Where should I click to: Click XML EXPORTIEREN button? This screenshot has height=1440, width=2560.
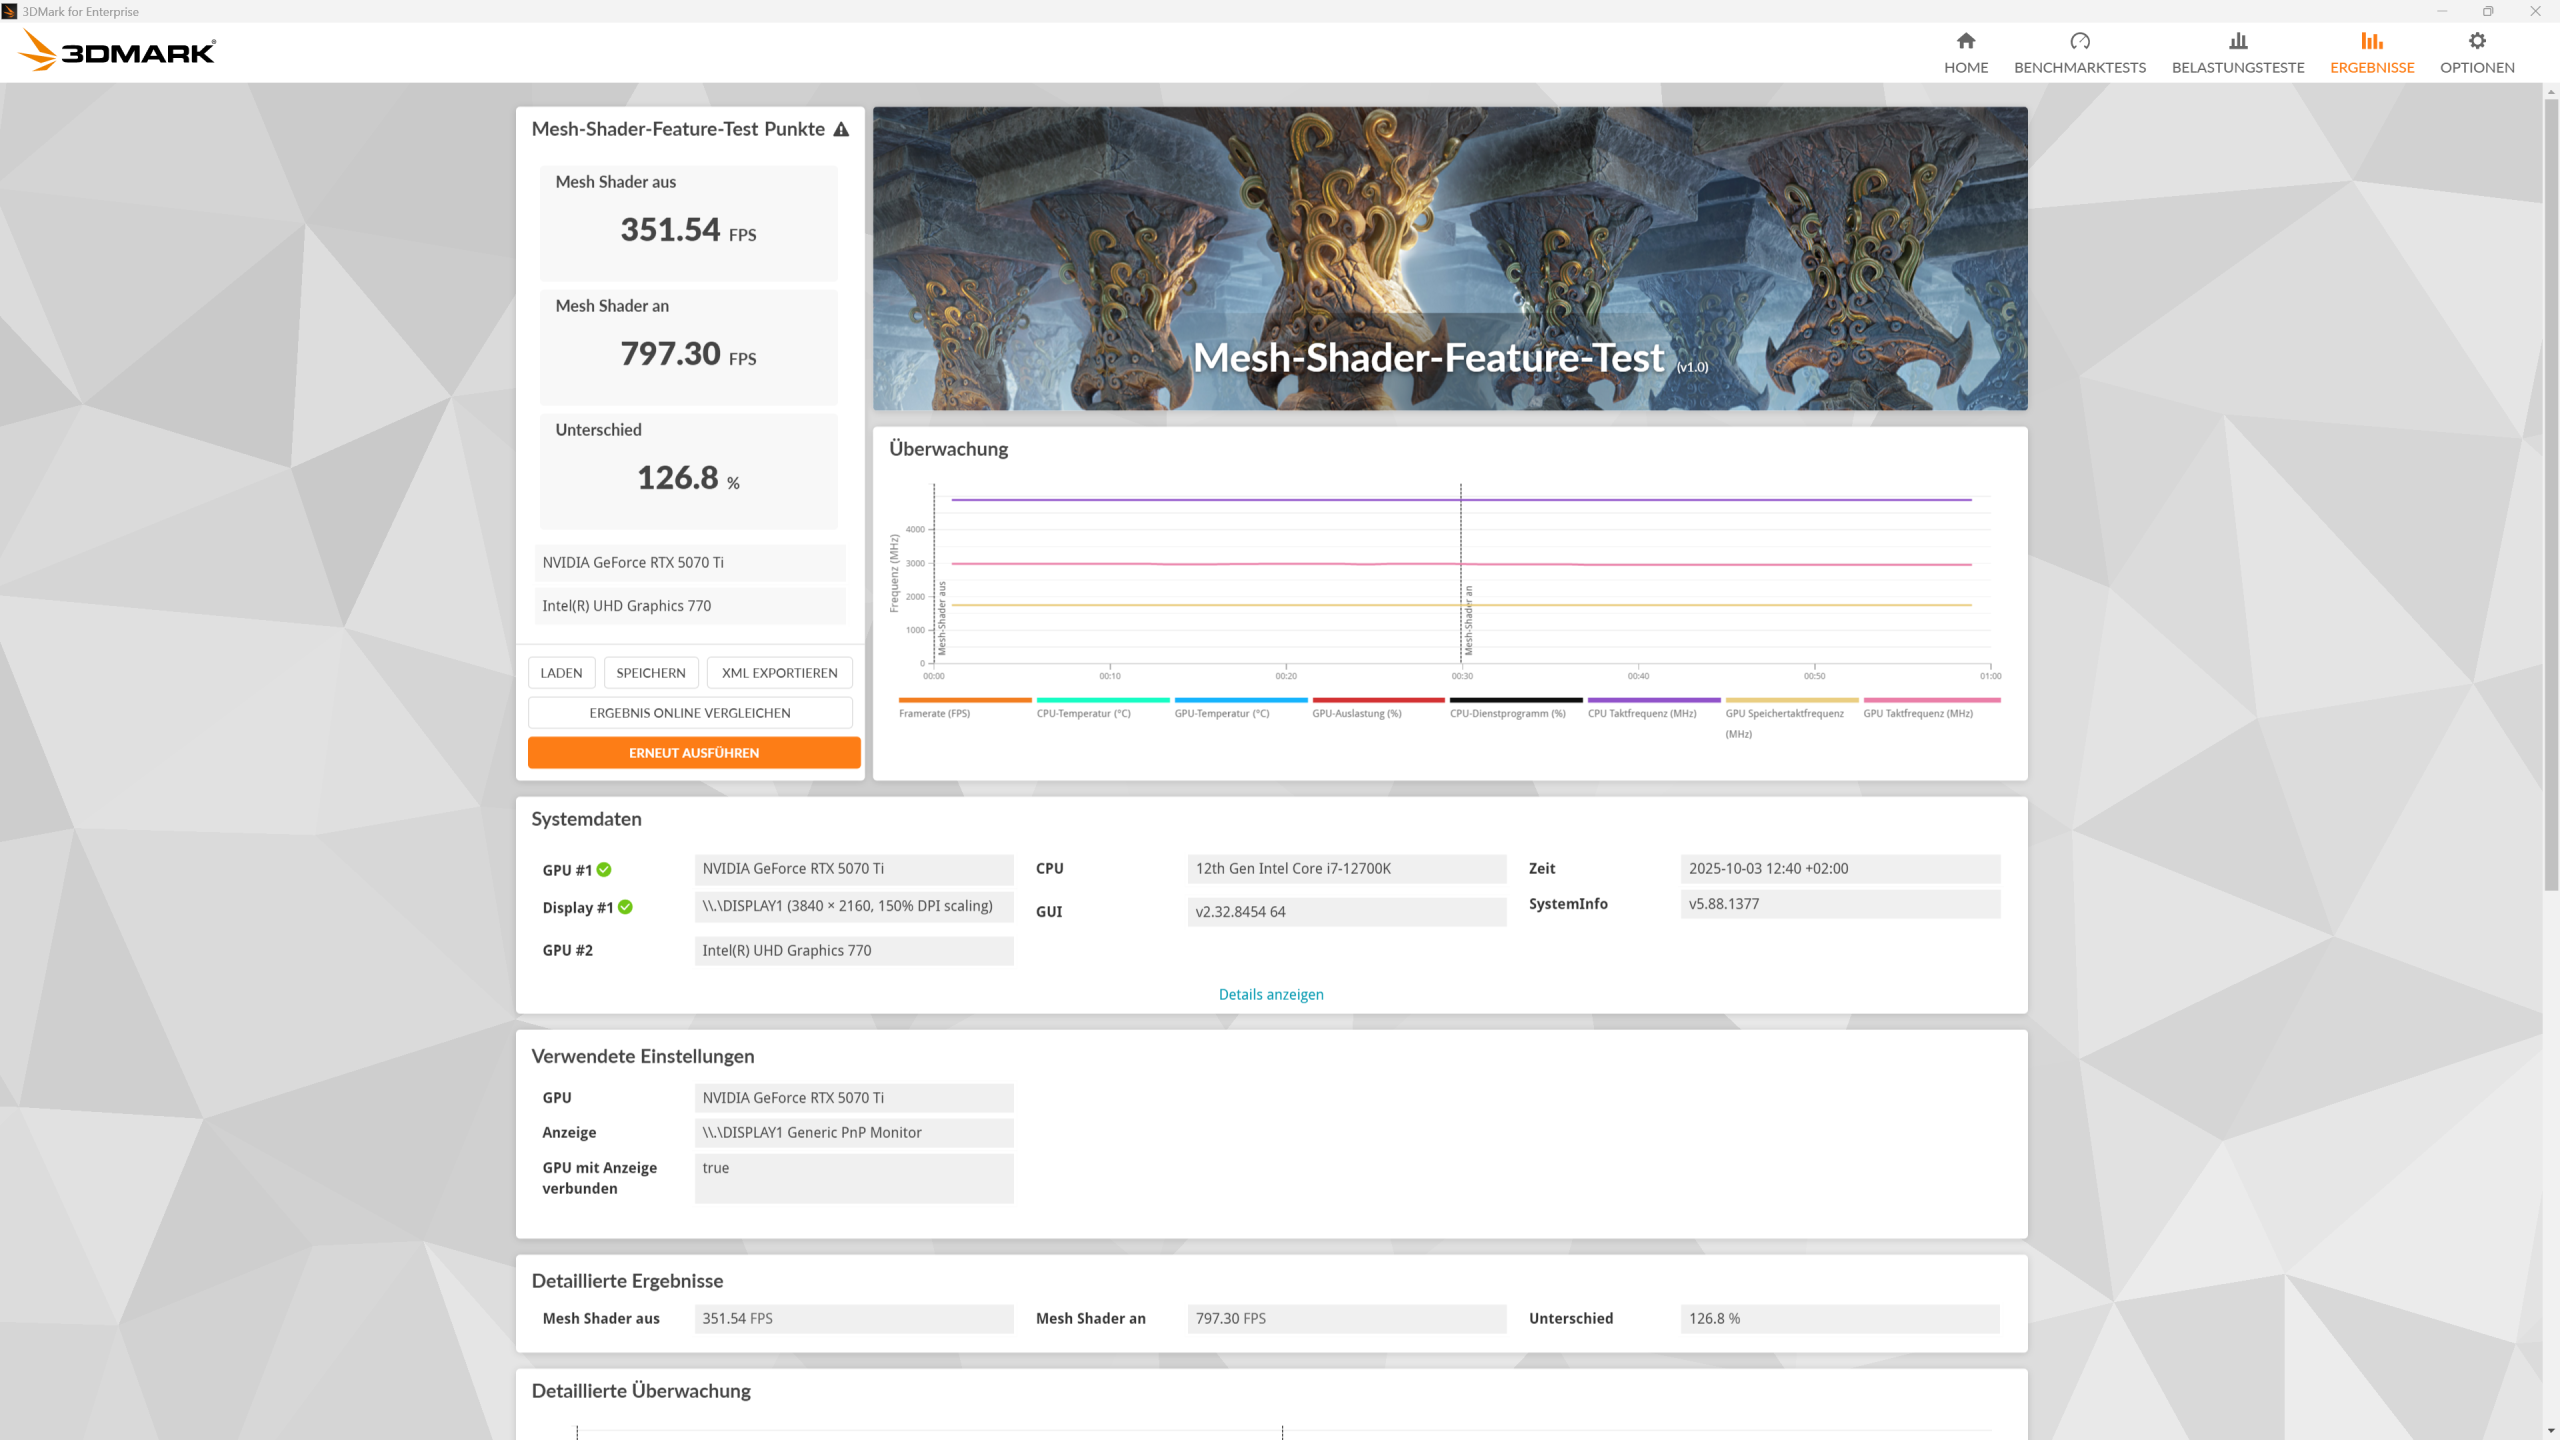779,673
